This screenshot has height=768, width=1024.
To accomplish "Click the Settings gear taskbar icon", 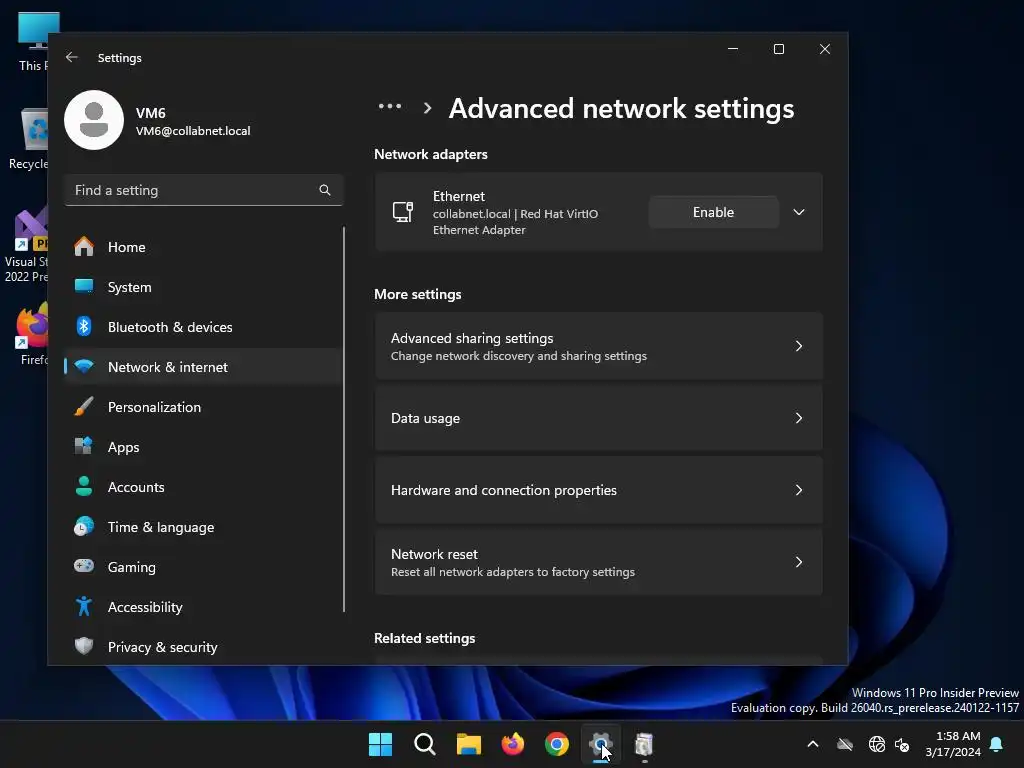I will pos(600,744).
